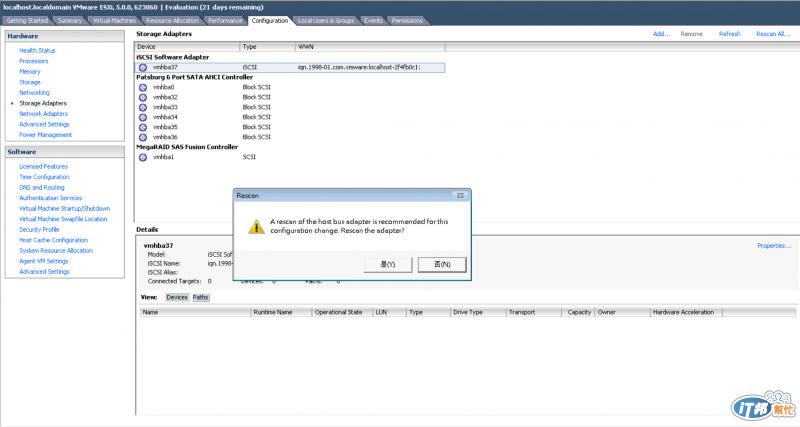The height and width of the screenshot is (427, 800).
Task: Open Networking in Hardware panel
Action: [34, 93]
